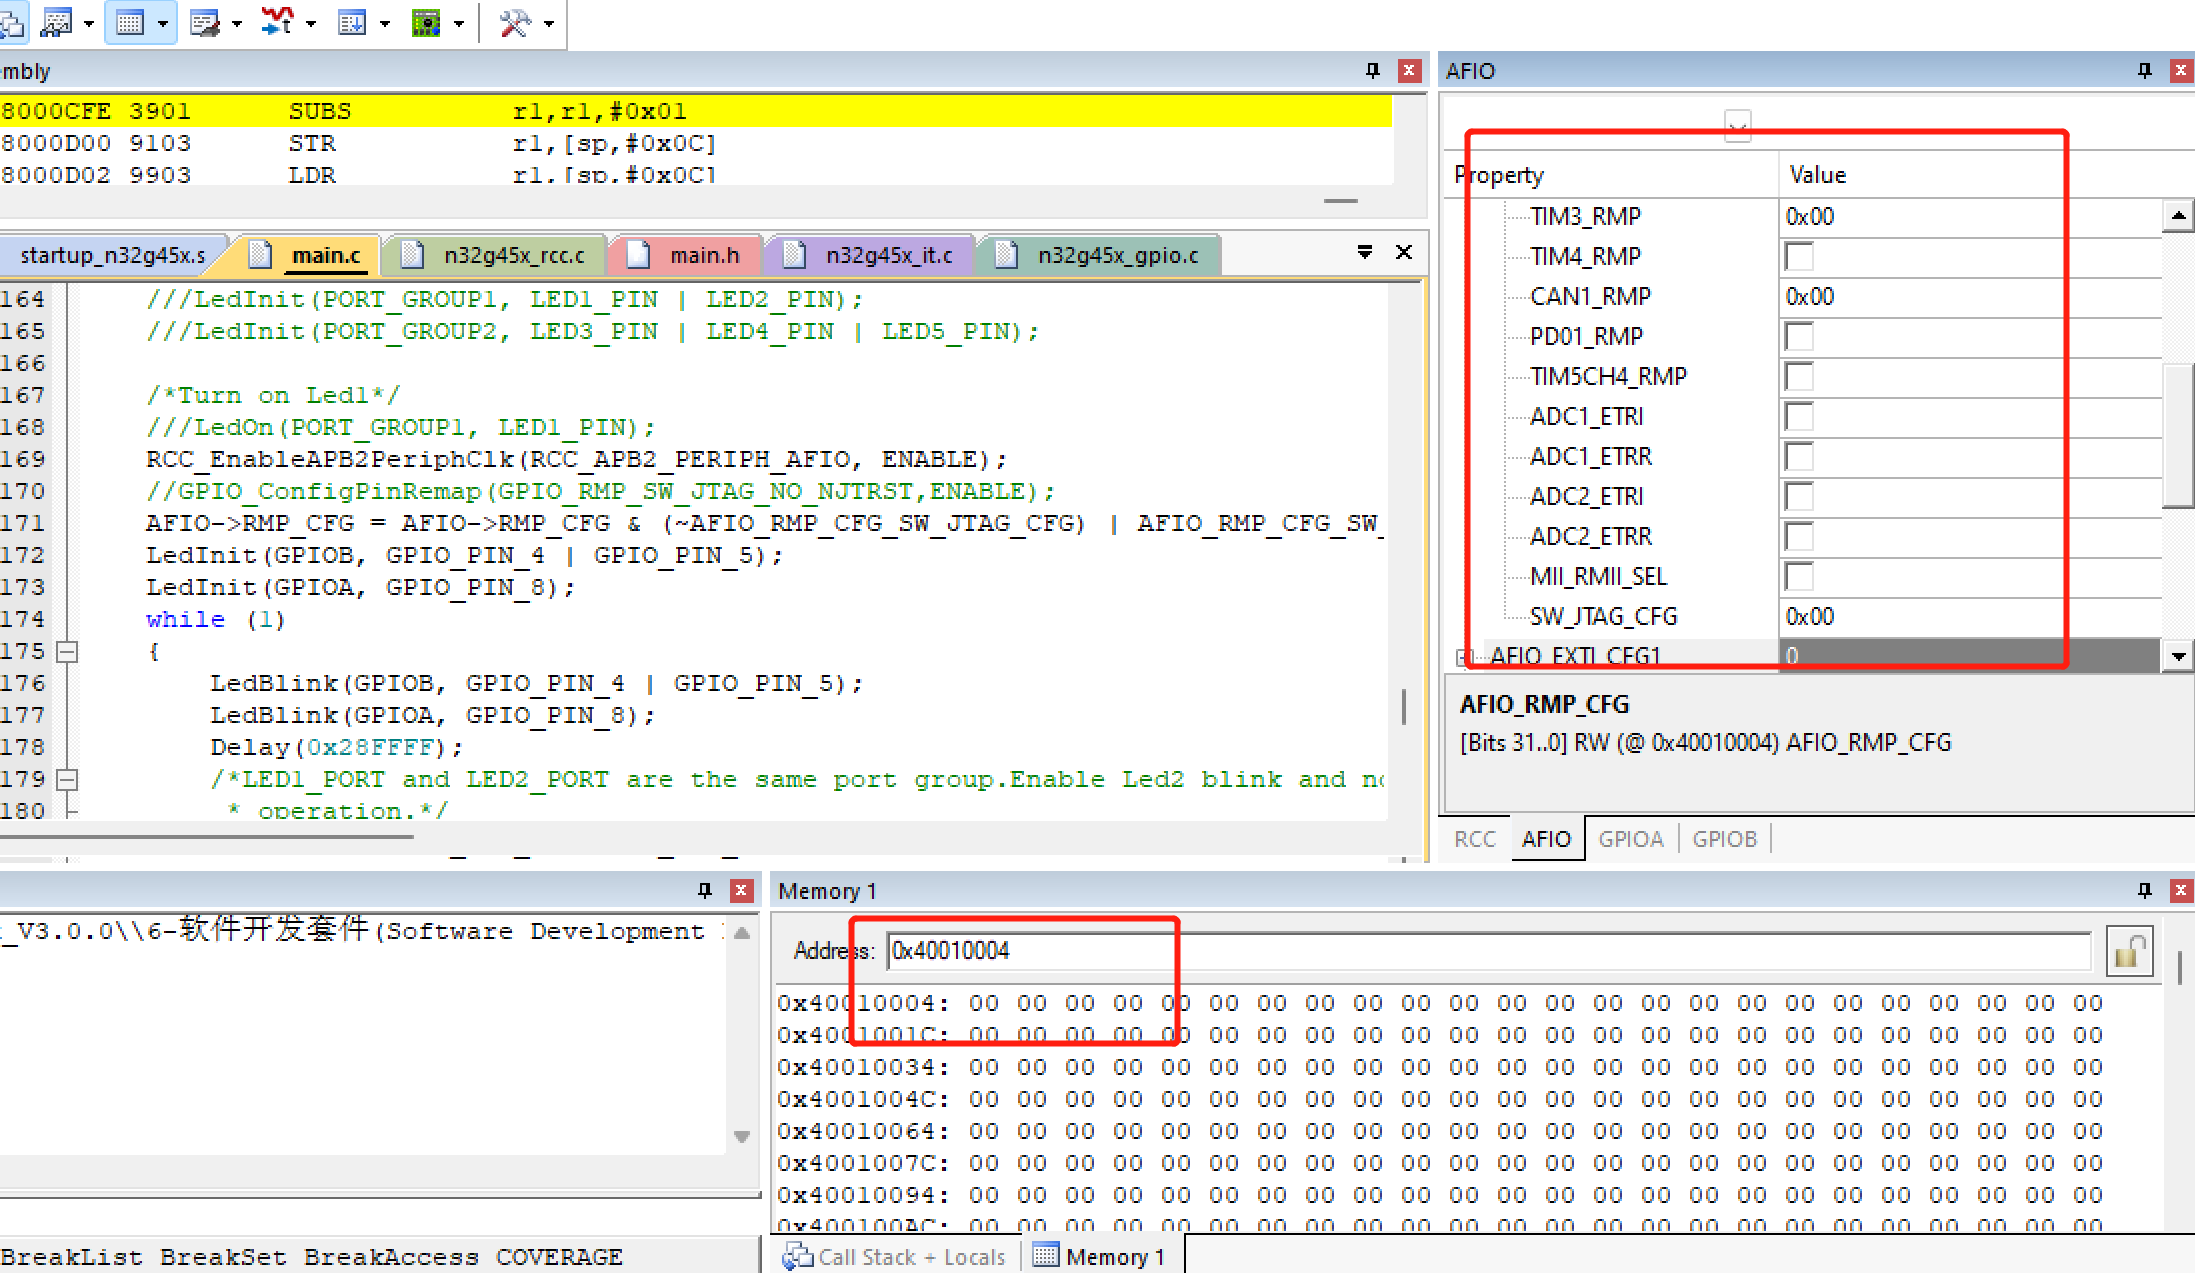Viewport: 2195px width, 1273px height.
Task: Pin the AFIO panel
Action: click(2144, 71)
